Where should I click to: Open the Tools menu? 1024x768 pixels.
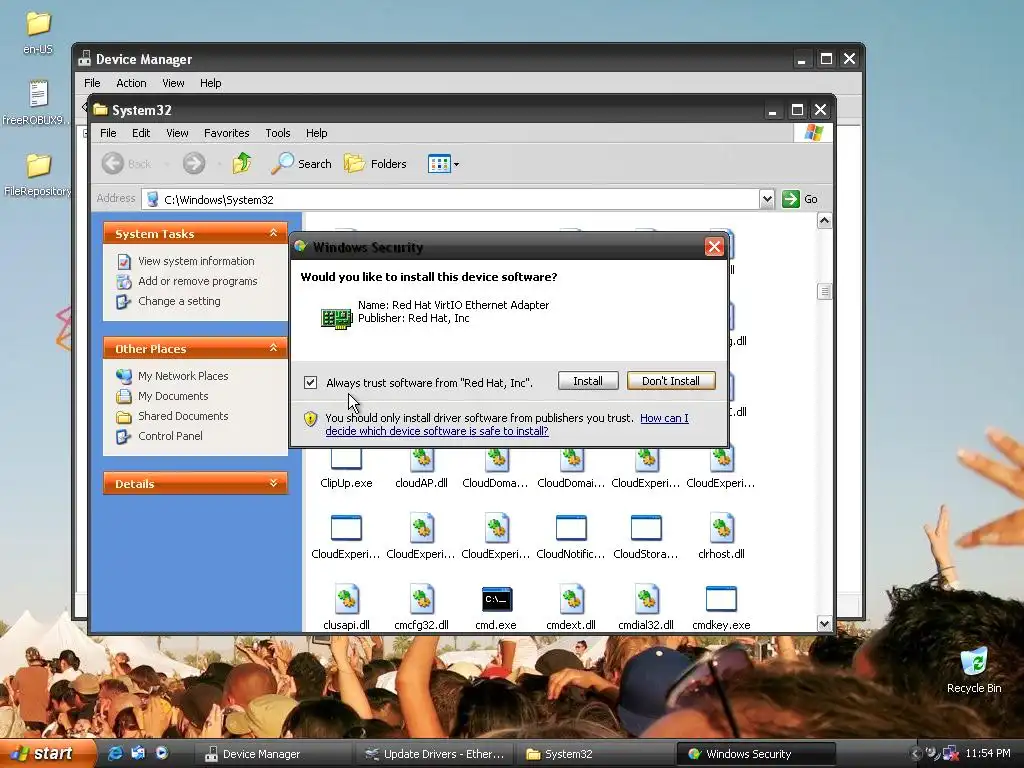coord(278,133)
